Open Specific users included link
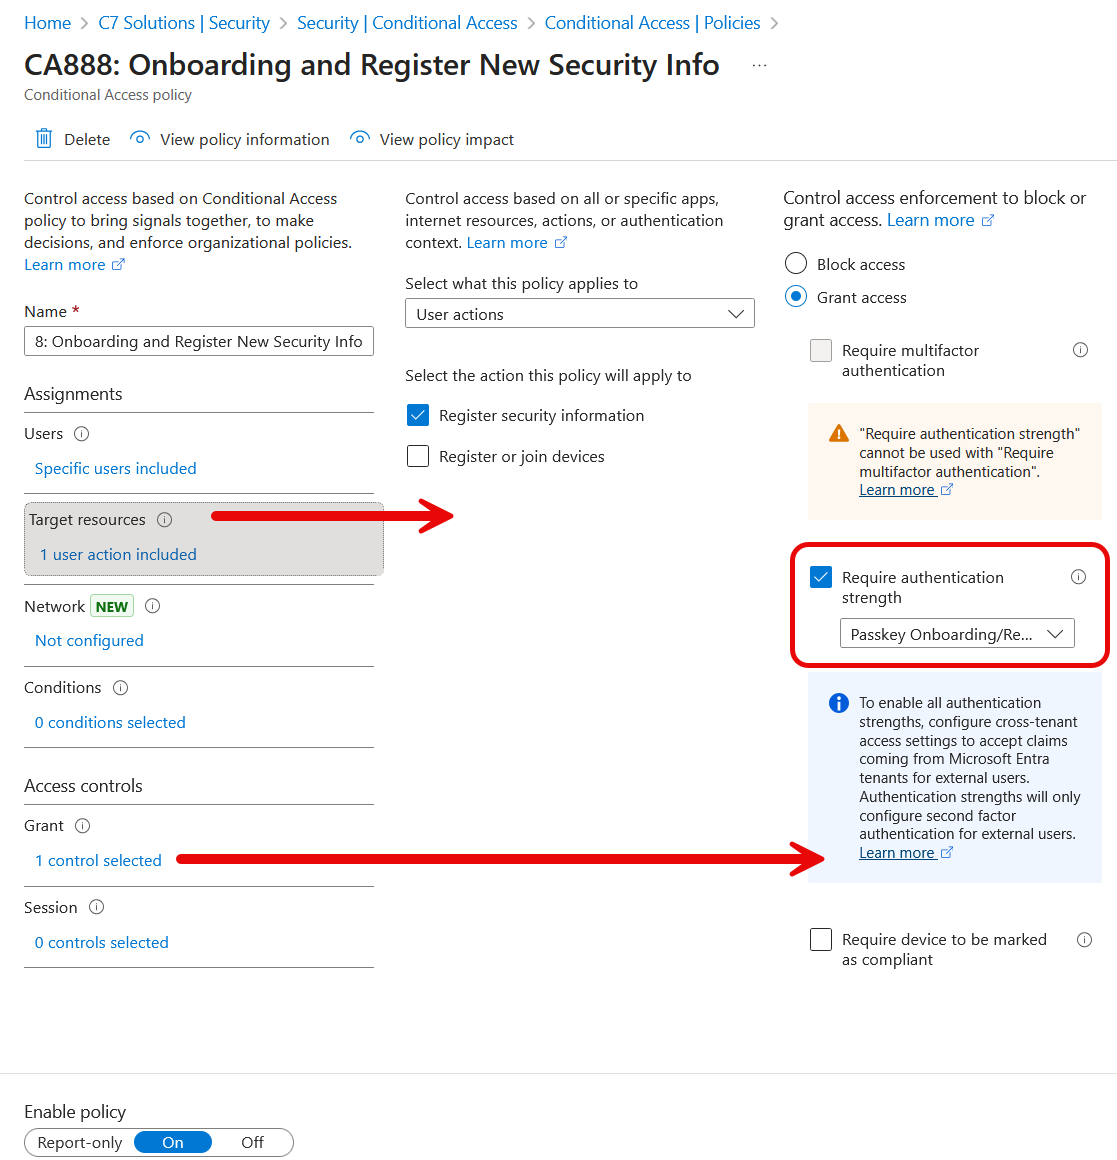Image resolution: width=1117 pixels, height=1160 pixels. point(116,469)
